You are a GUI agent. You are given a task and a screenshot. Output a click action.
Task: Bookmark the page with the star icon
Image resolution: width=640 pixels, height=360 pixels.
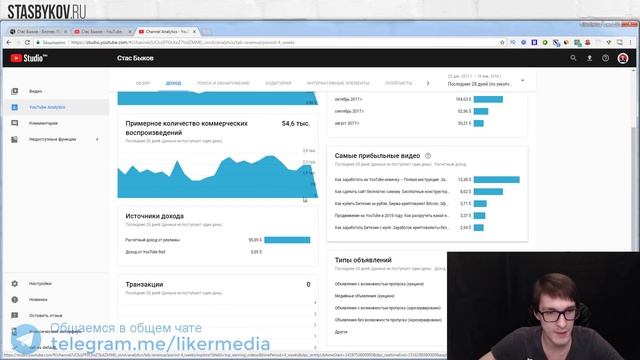pyautogui.click(x=502, y=42)
